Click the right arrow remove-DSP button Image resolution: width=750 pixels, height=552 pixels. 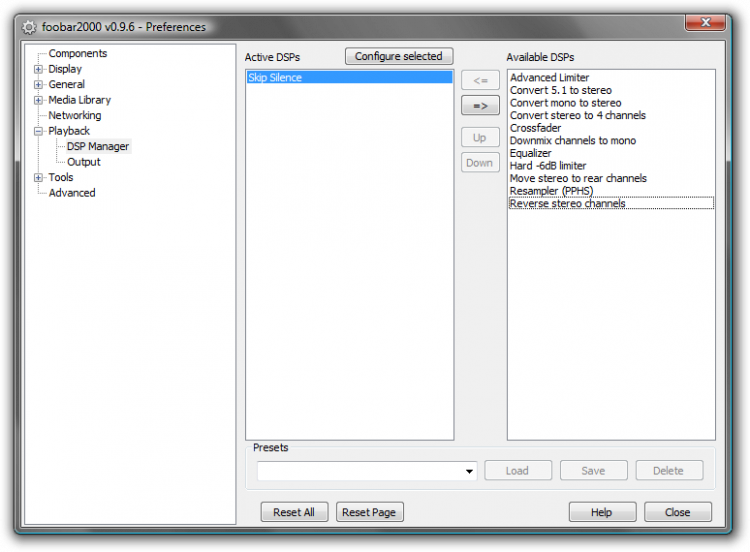480,106
